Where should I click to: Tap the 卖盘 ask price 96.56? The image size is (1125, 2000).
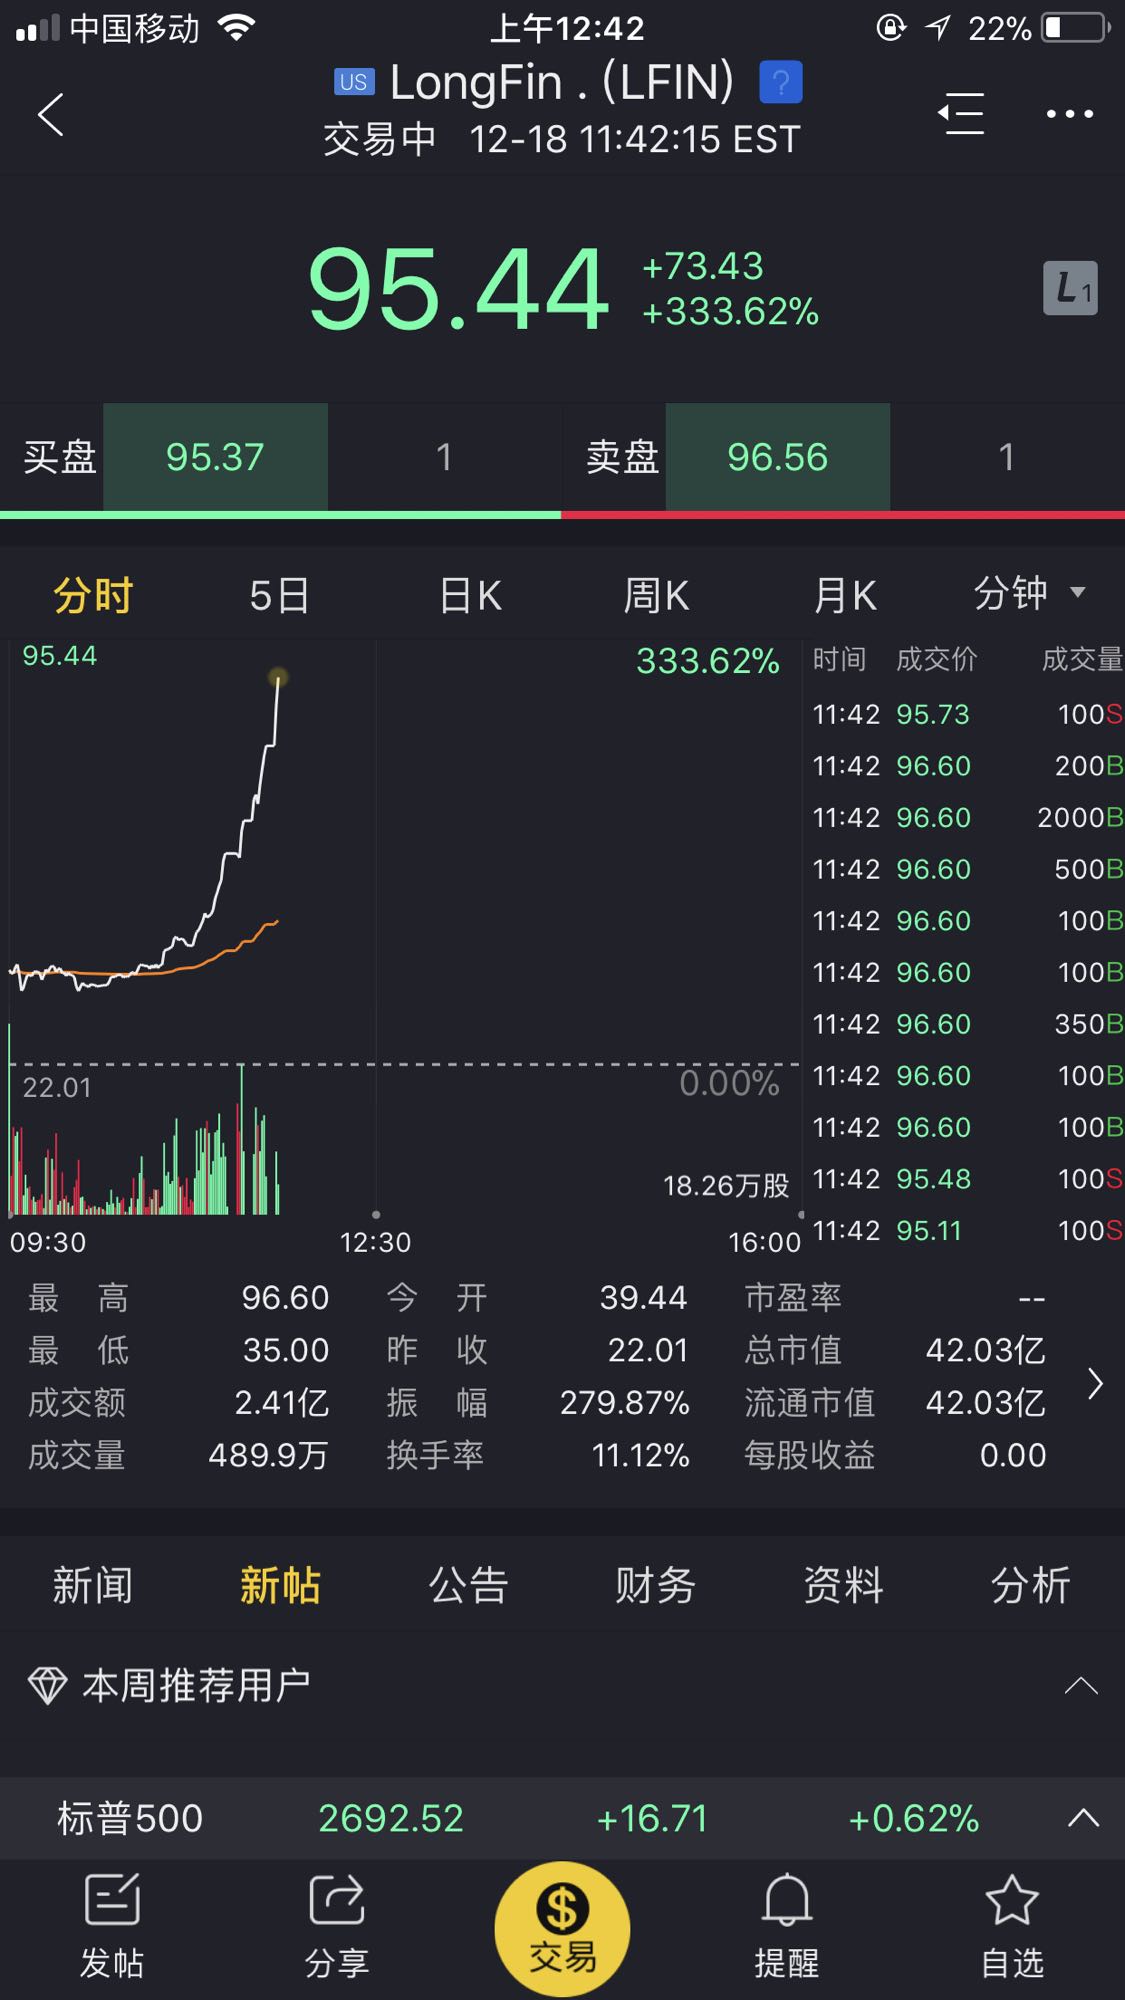(777, 458)
